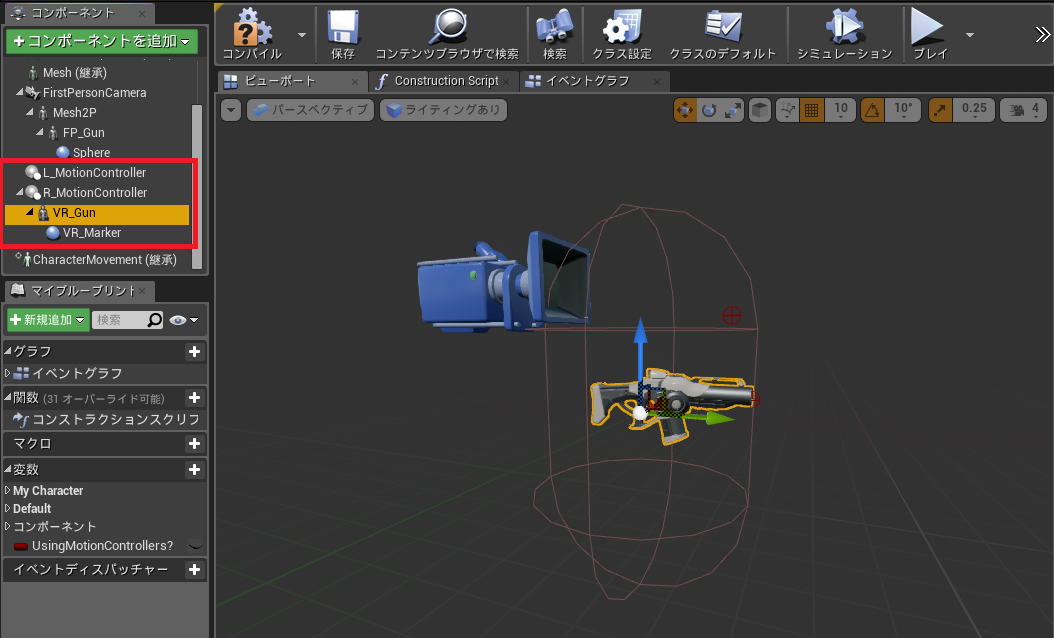The height and width of the screenshot is (638, 1054).
Task: Open the viewport options dropdown arrow
Action: [230, 109]
